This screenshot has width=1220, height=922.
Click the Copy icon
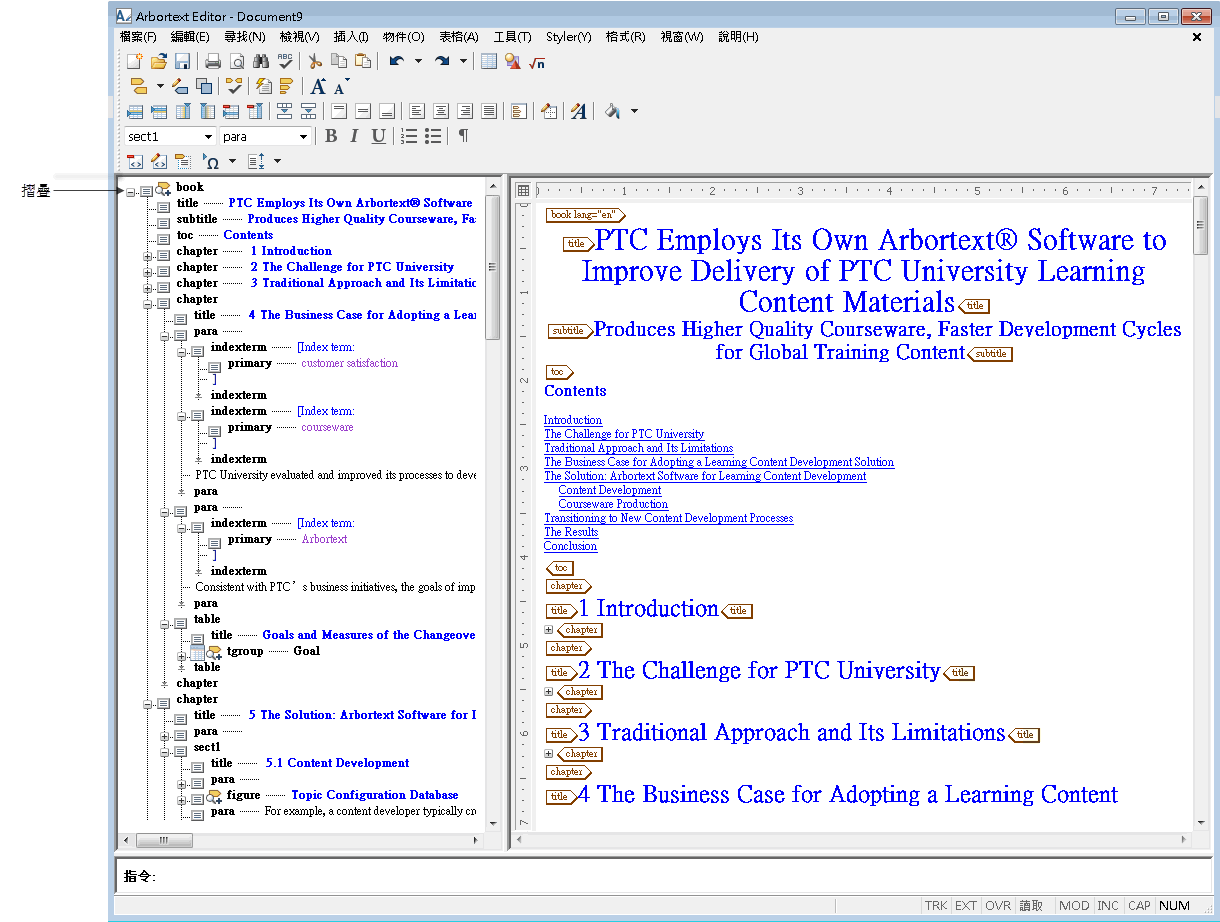pos(339,61)
